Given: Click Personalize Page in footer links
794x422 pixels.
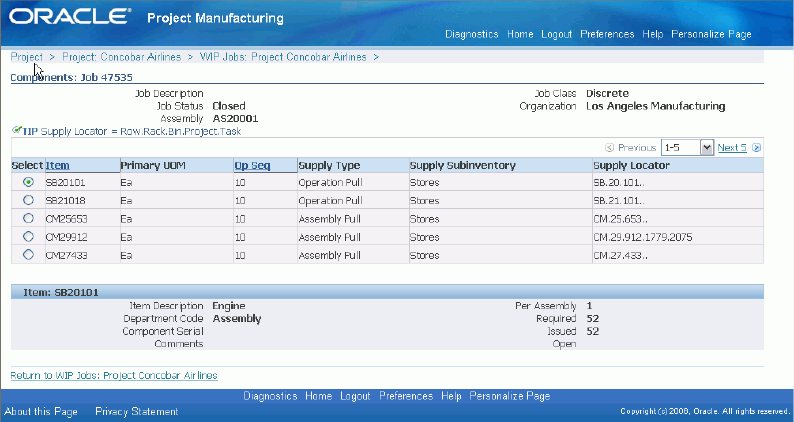Looking at the screenshot, I should 510,396.
